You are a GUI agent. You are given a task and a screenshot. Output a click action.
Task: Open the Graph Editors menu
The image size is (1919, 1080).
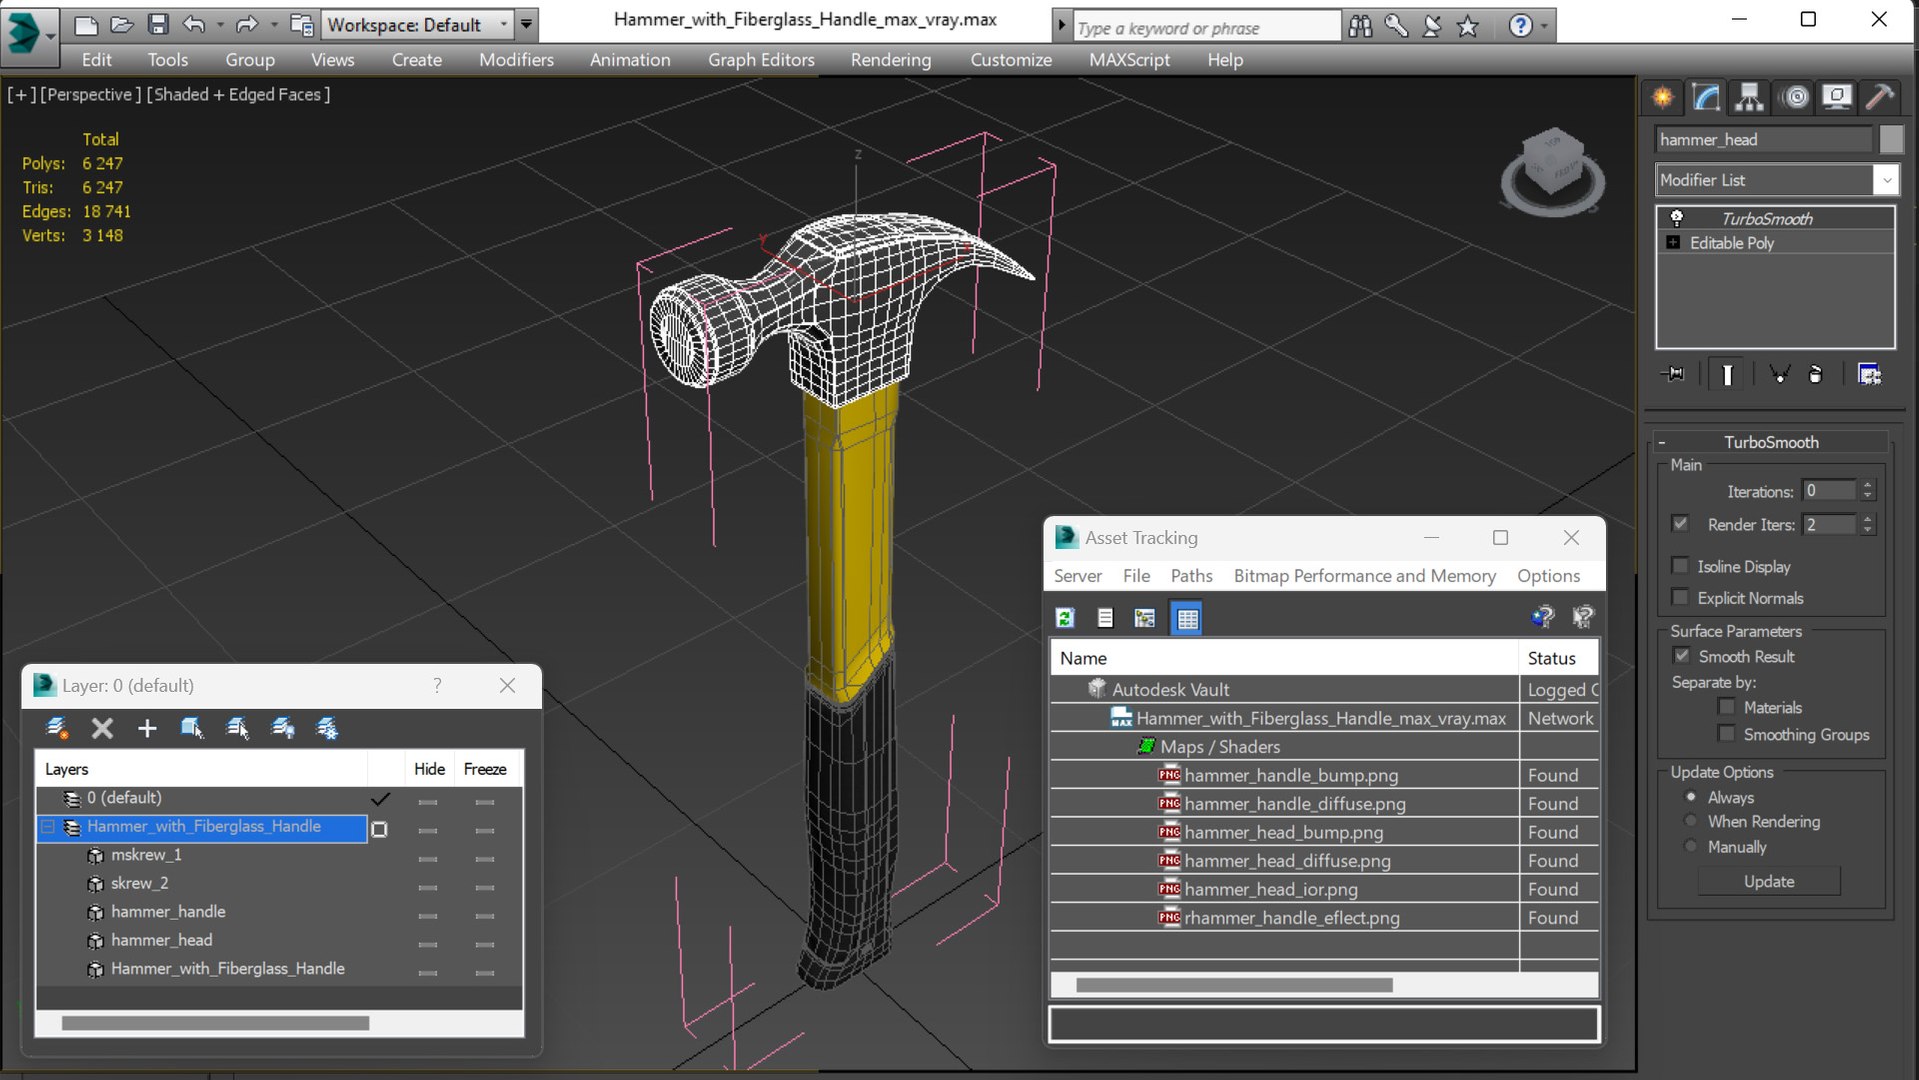761,60
